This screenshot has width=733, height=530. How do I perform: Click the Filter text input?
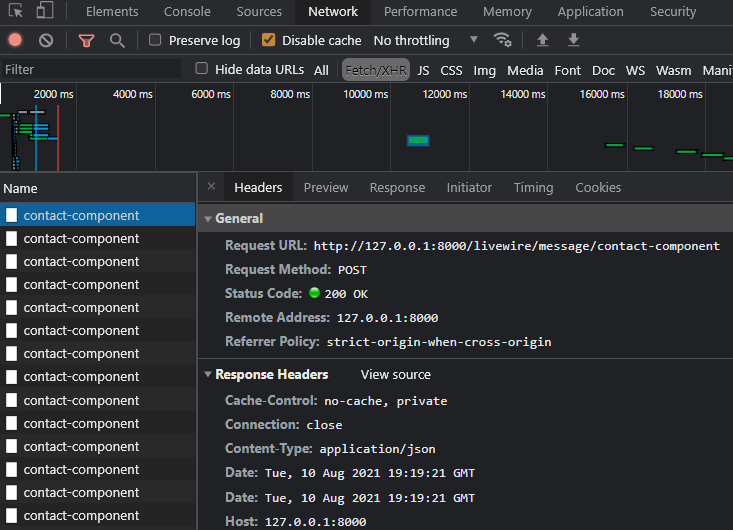[x=91, y=70]
